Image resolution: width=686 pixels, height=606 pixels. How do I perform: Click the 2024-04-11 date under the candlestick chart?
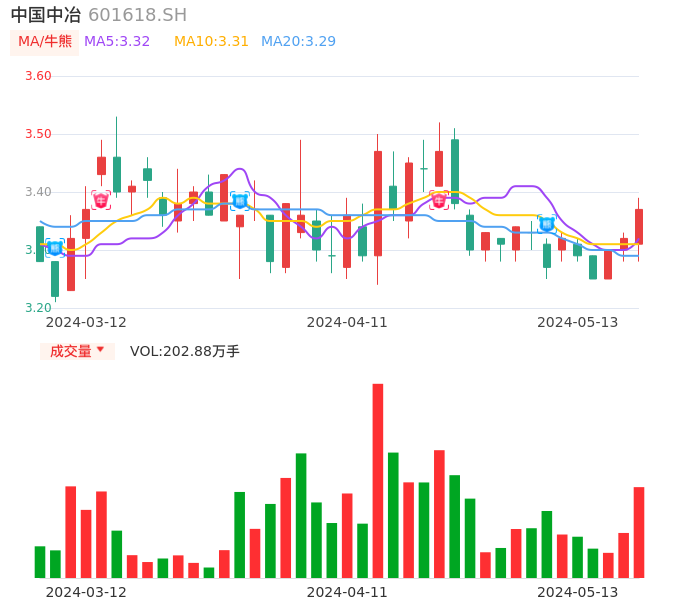click(x=347, y=322)
